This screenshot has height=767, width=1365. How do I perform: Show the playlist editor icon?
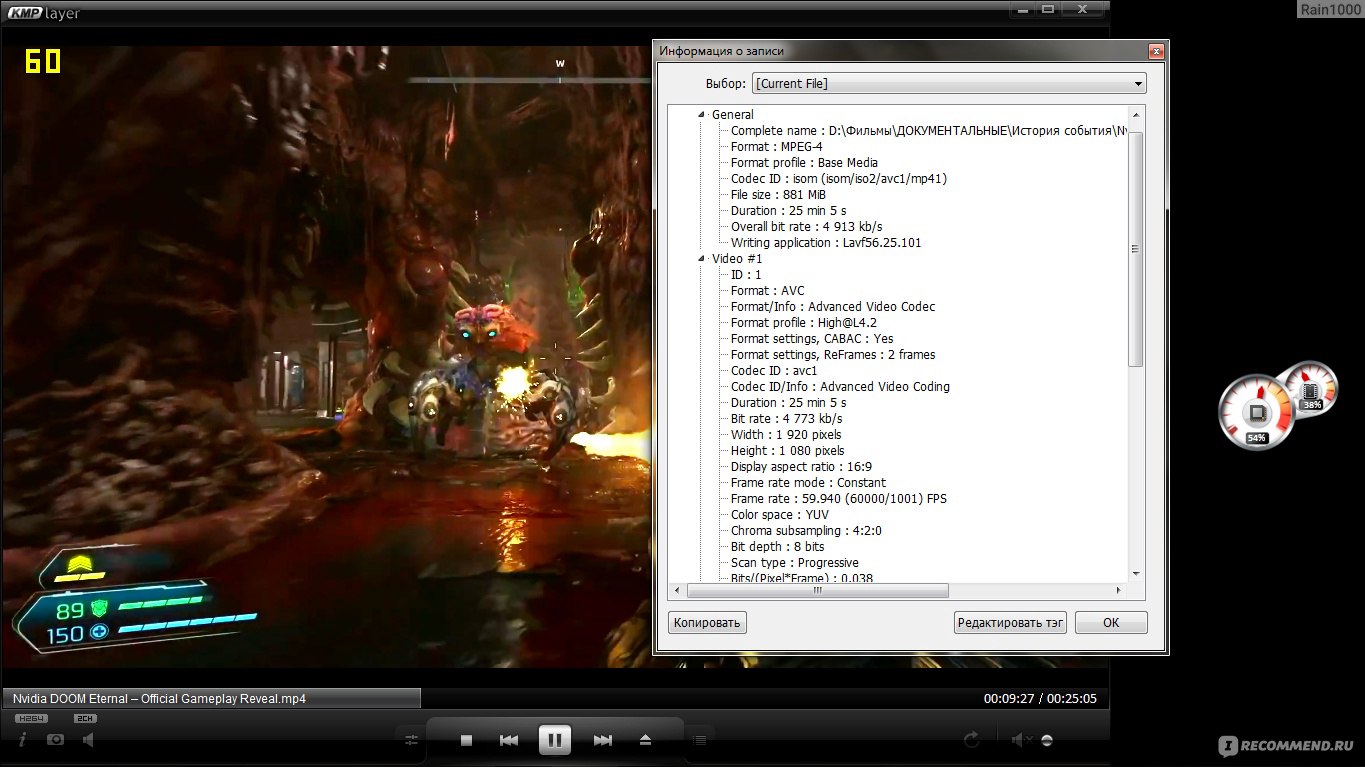[x=700, y=740]
